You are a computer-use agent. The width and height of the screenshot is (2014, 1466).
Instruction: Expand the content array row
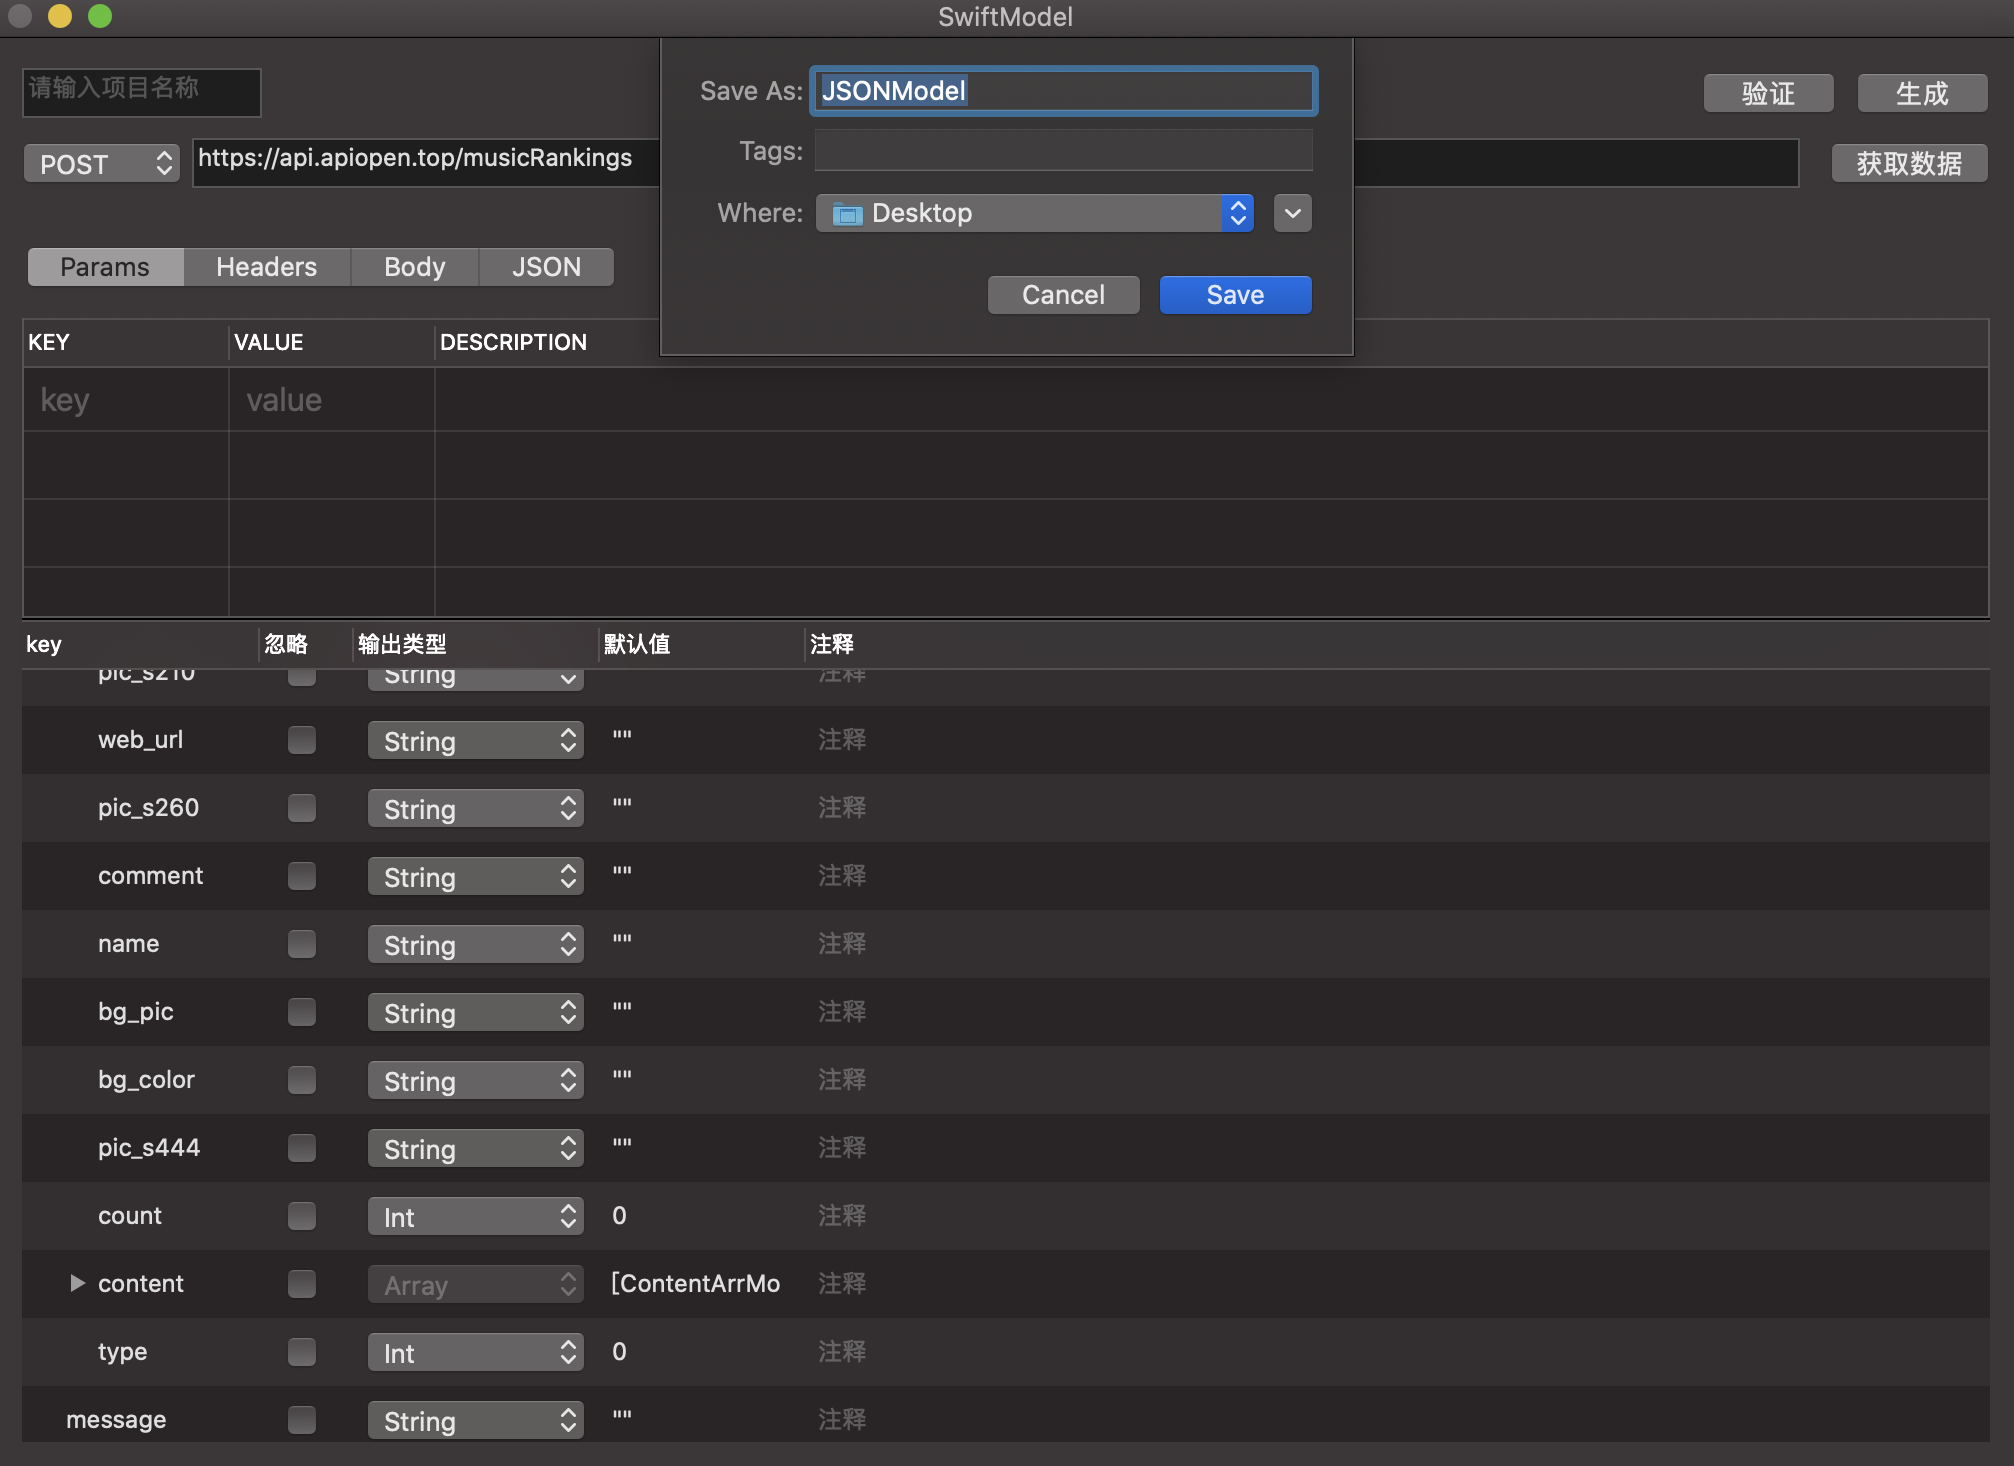pos(77,1283)
